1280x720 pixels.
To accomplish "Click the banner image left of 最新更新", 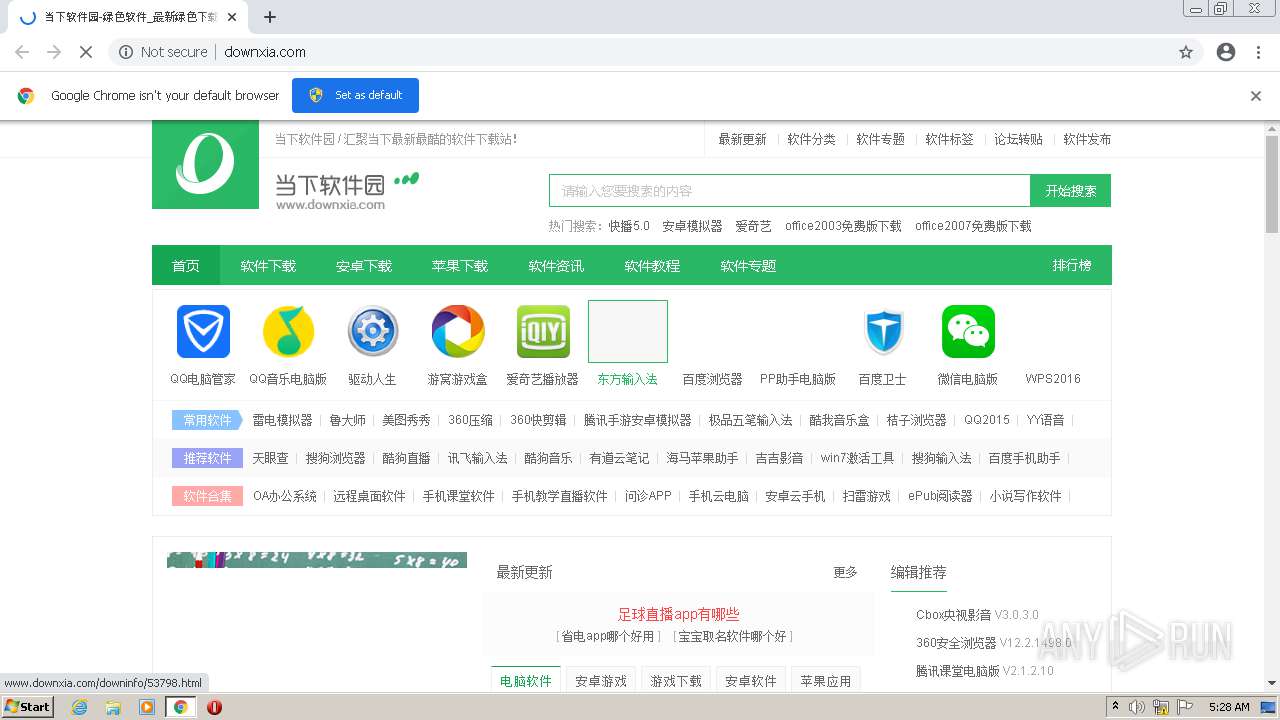I will (317, 560).
